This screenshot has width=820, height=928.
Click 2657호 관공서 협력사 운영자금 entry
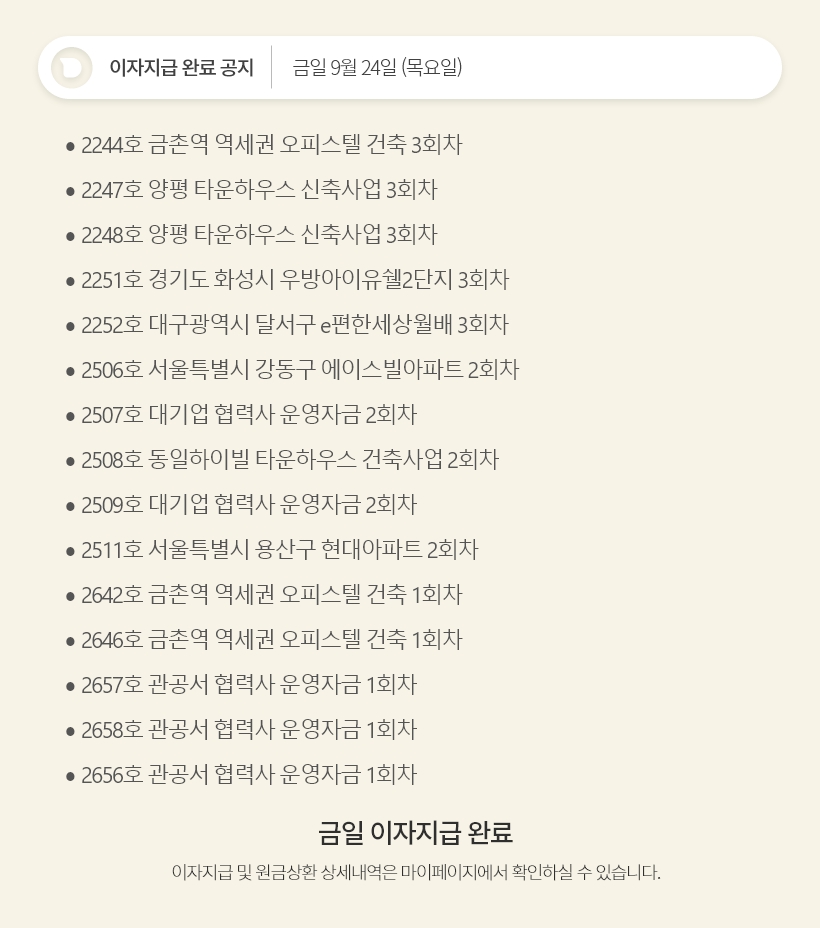pyautogui.click(x=249, y=685)
